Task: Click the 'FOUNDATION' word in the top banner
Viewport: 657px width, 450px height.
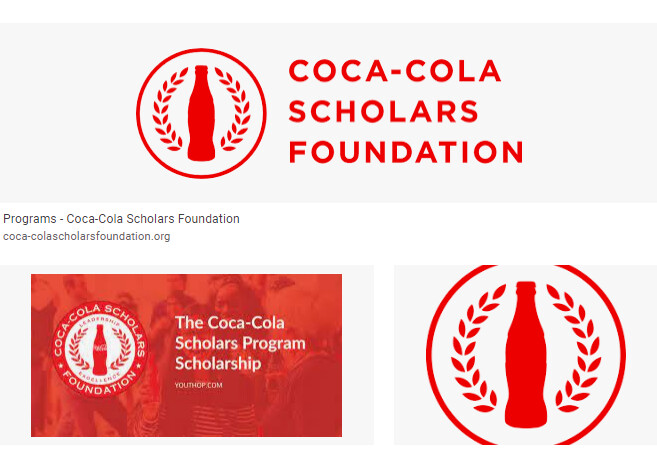Action: click(x=405, y=152)
